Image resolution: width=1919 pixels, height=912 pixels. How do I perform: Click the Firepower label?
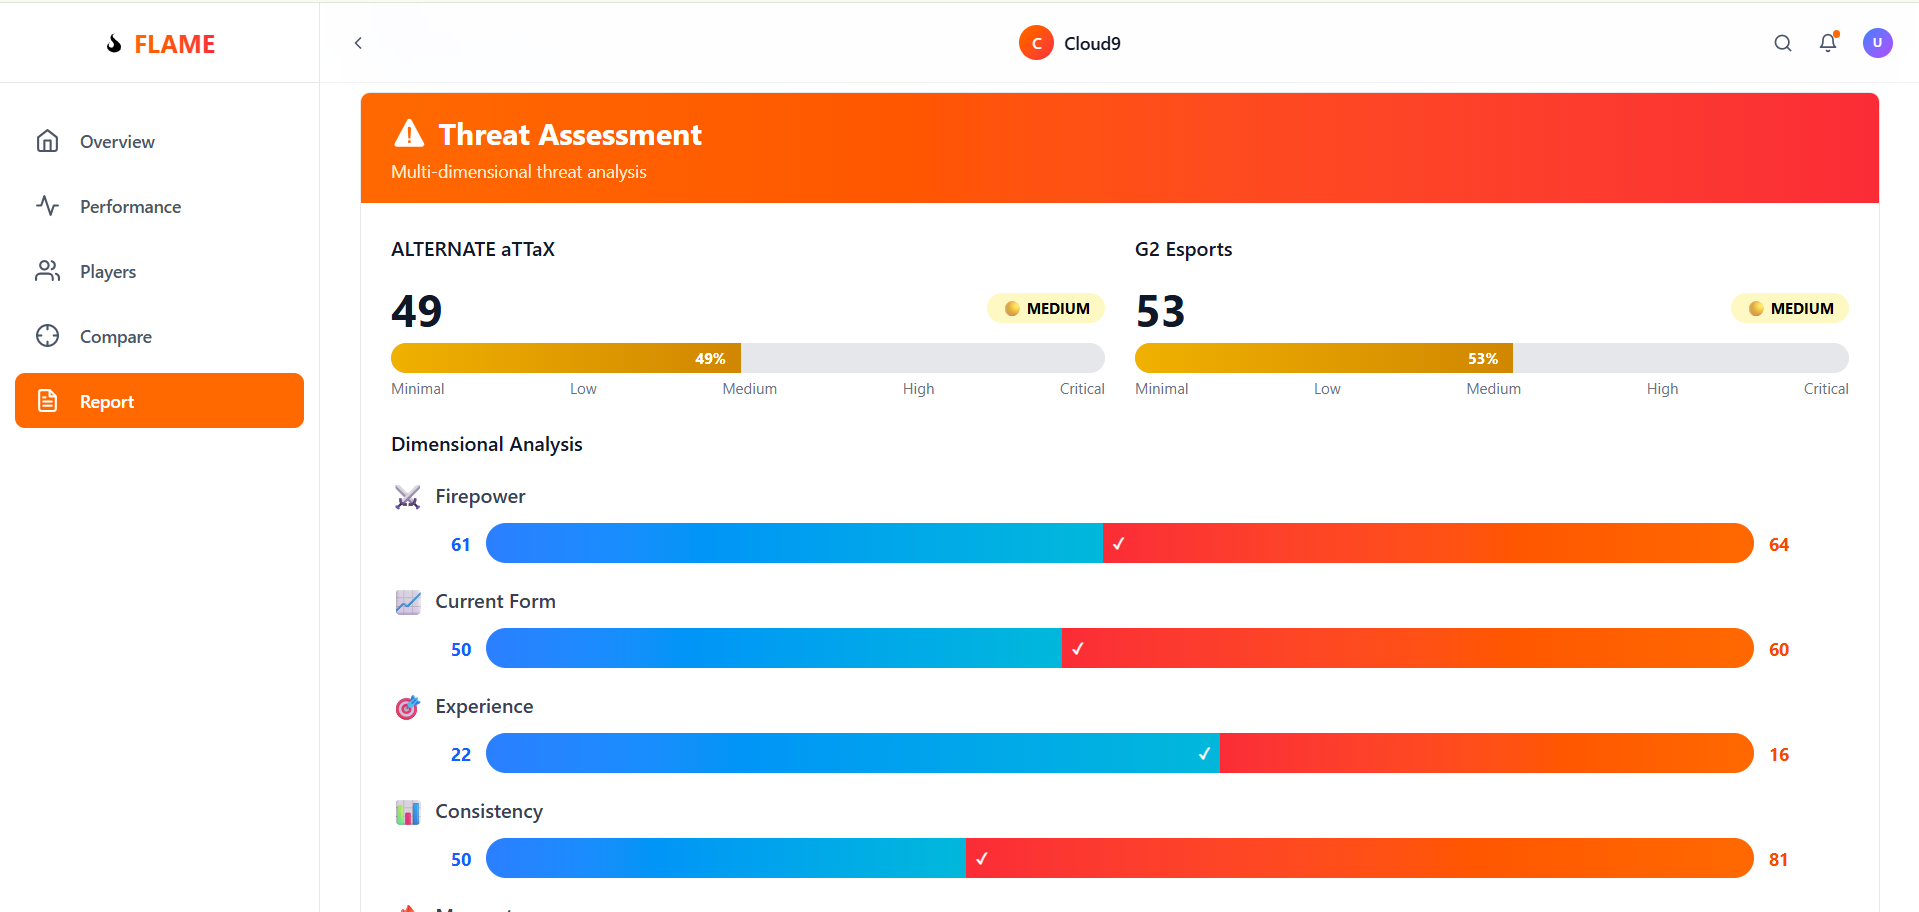tap(480, 496)
